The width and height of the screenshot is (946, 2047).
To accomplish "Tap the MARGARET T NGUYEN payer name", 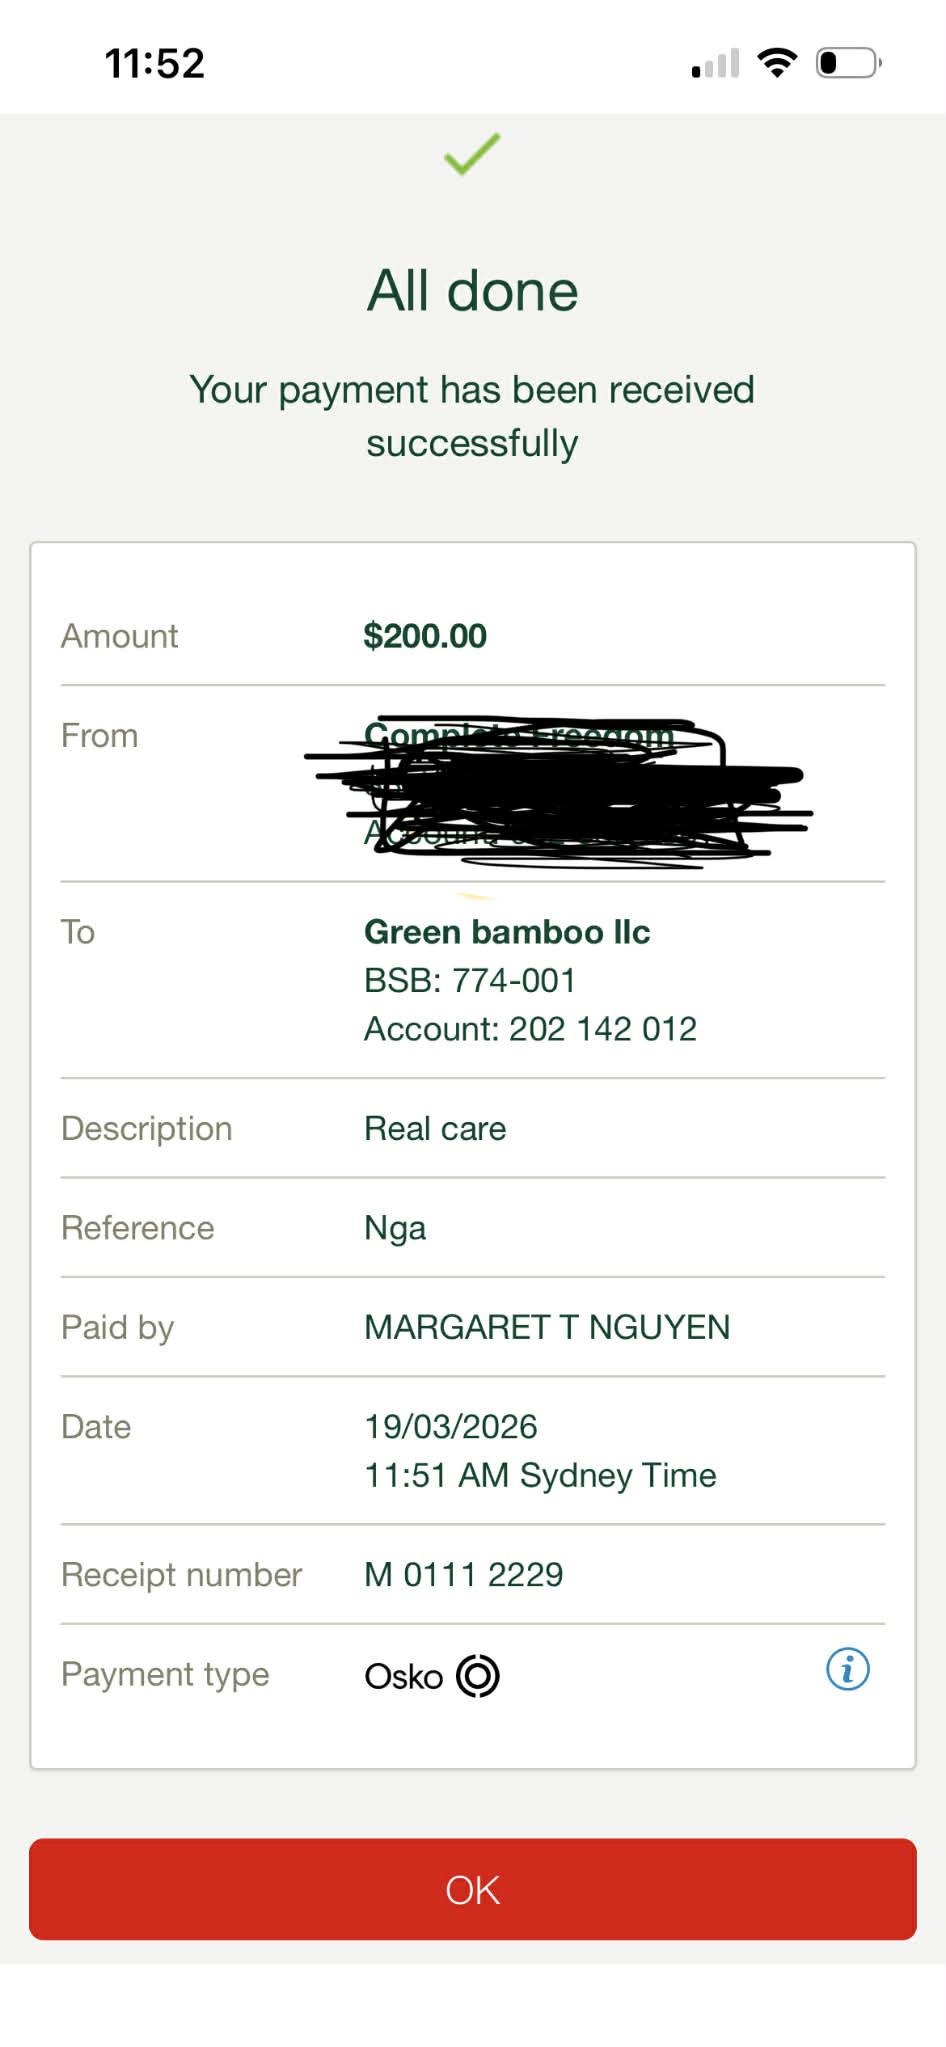I will coord(547,1327).
